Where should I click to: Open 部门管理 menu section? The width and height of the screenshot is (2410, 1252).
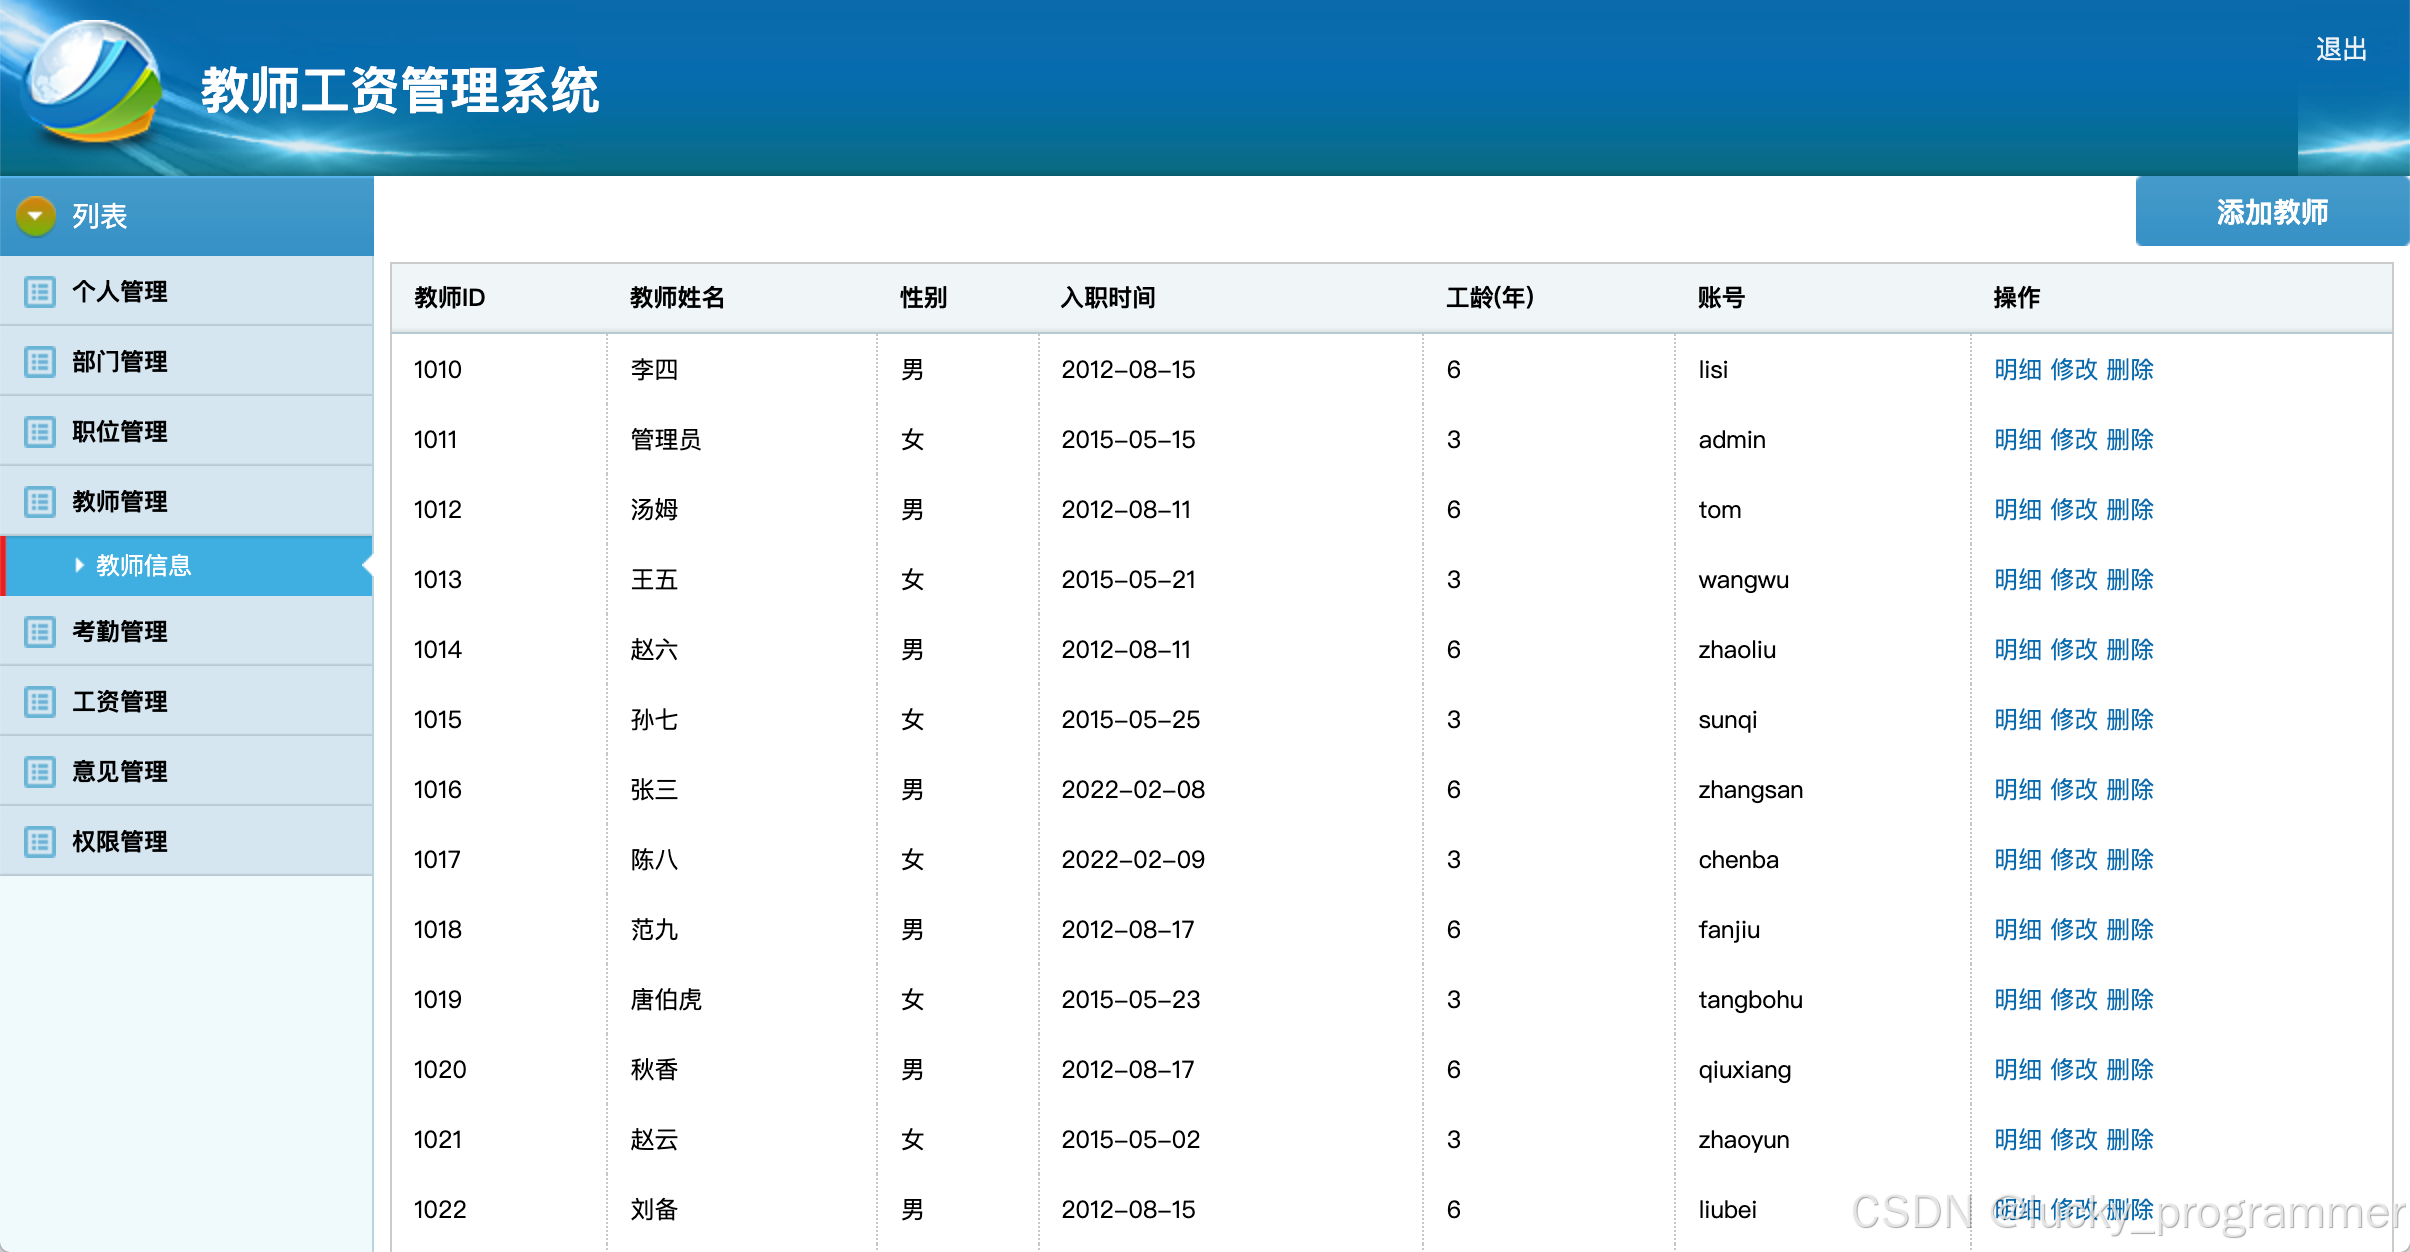pos(186,362)
